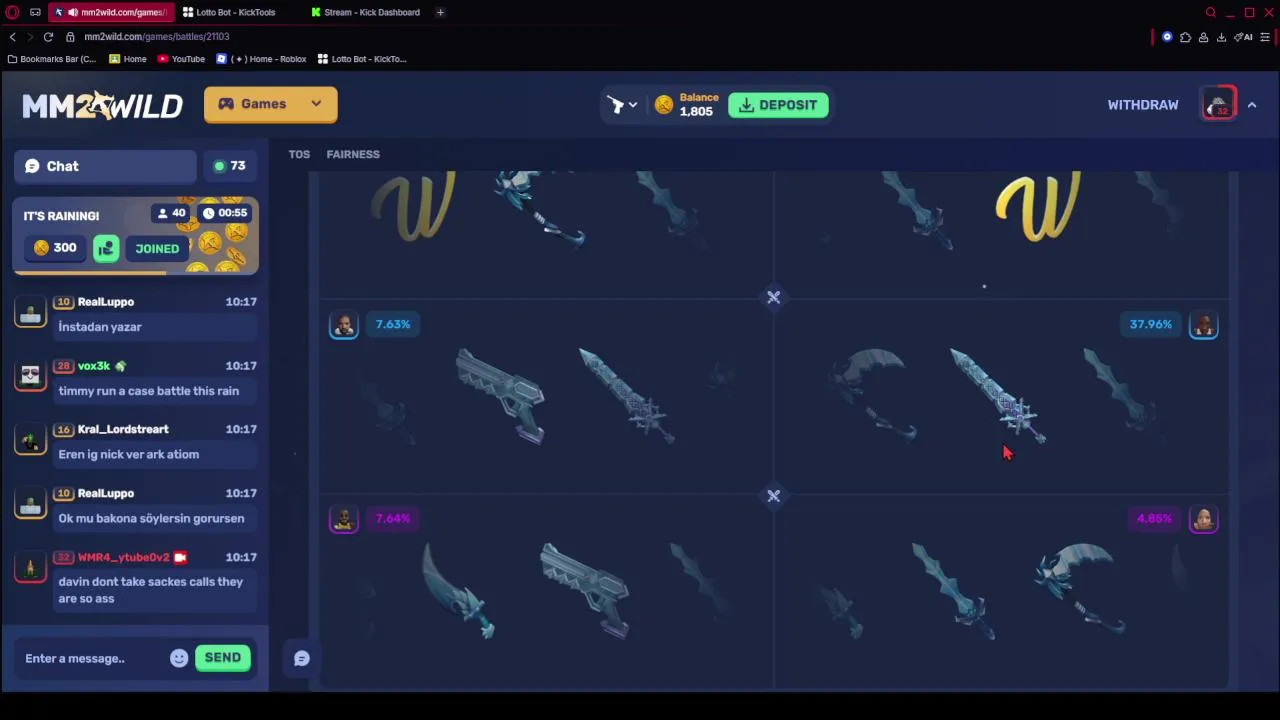
Task: Open a new browser tab with plus
Action: pyautogui.click(x=440, y=12)
